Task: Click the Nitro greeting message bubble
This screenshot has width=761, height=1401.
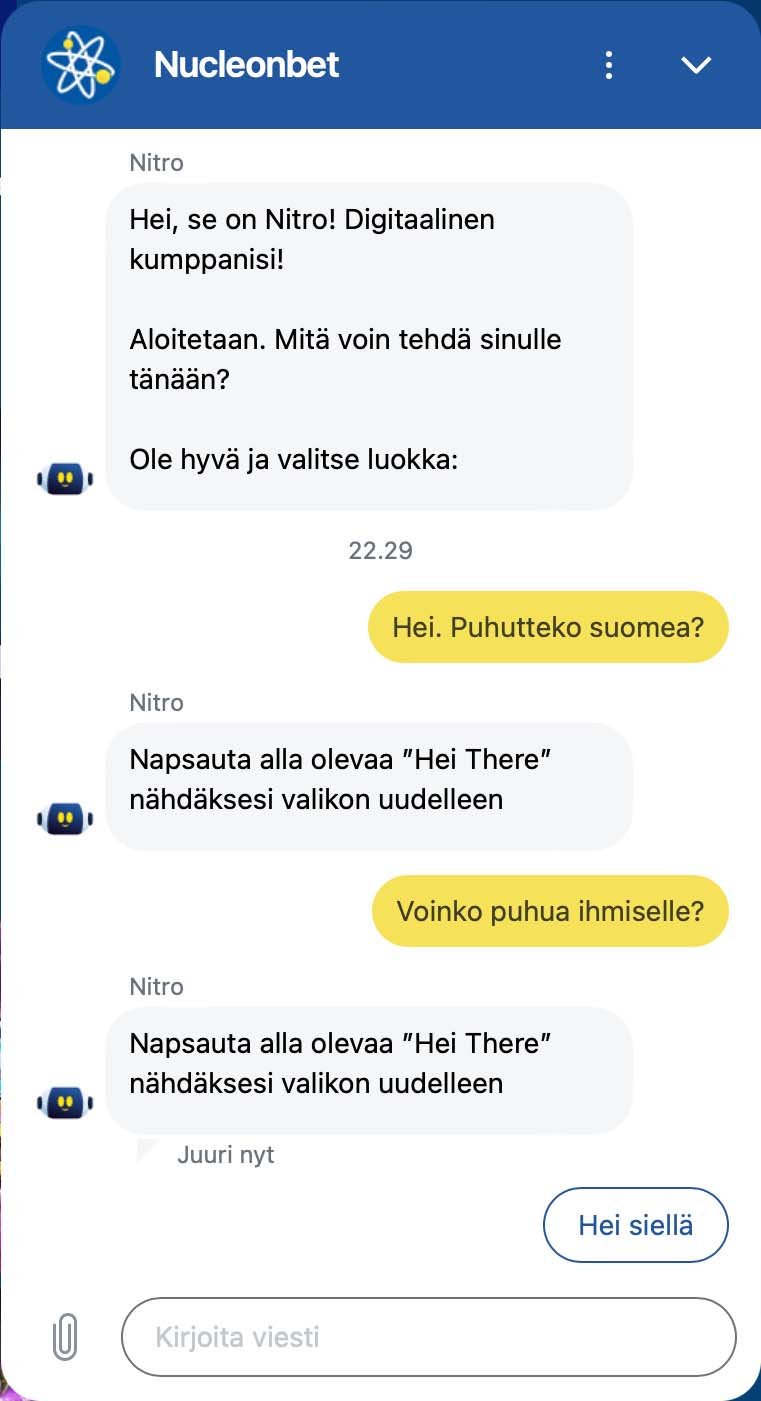Action: tap(369, 346)
